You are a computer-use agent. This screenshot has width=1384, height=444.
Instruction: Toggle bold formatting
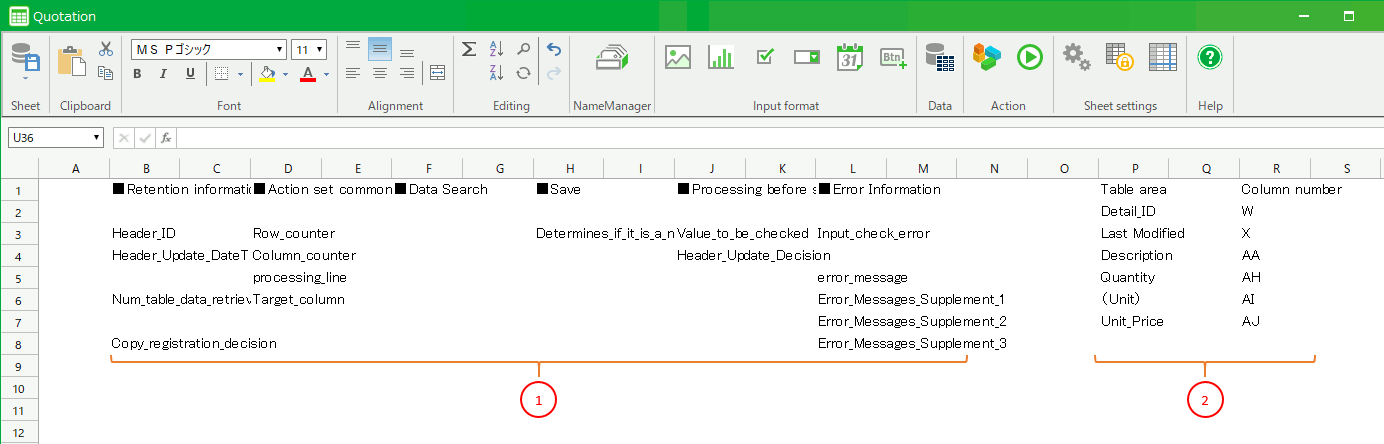(138, 74)
